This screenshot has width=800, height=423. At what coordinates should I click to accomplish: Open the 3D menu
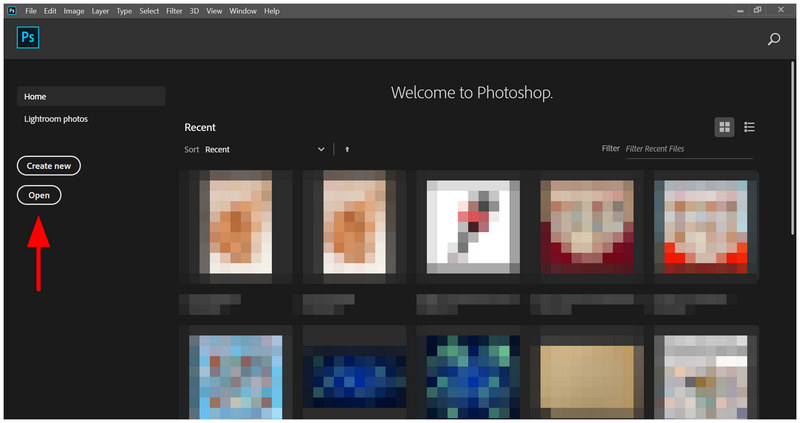click(x=194, y=11)
